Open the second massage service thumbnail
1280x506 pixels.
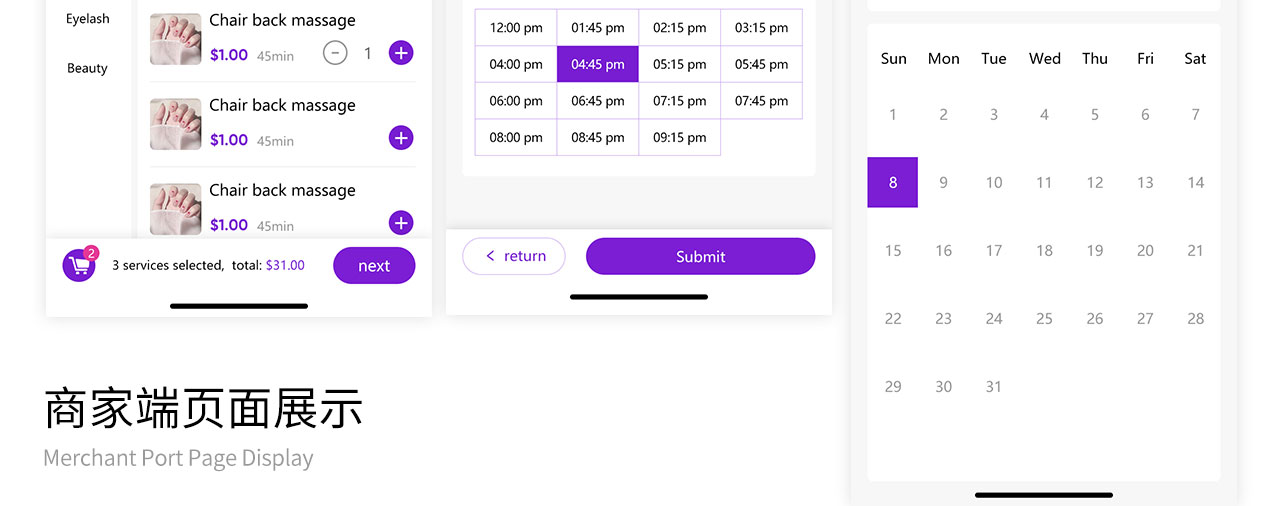click(176, 124)
